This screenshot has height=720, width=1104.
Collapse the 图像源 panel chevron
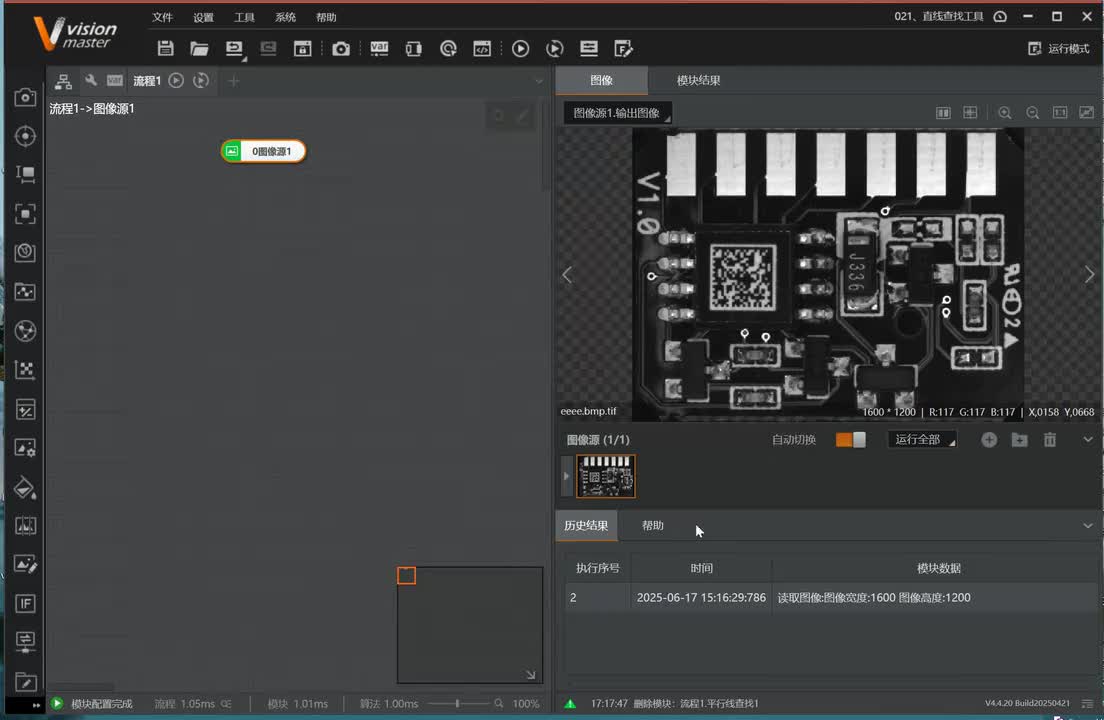[x=1087, y=439]
